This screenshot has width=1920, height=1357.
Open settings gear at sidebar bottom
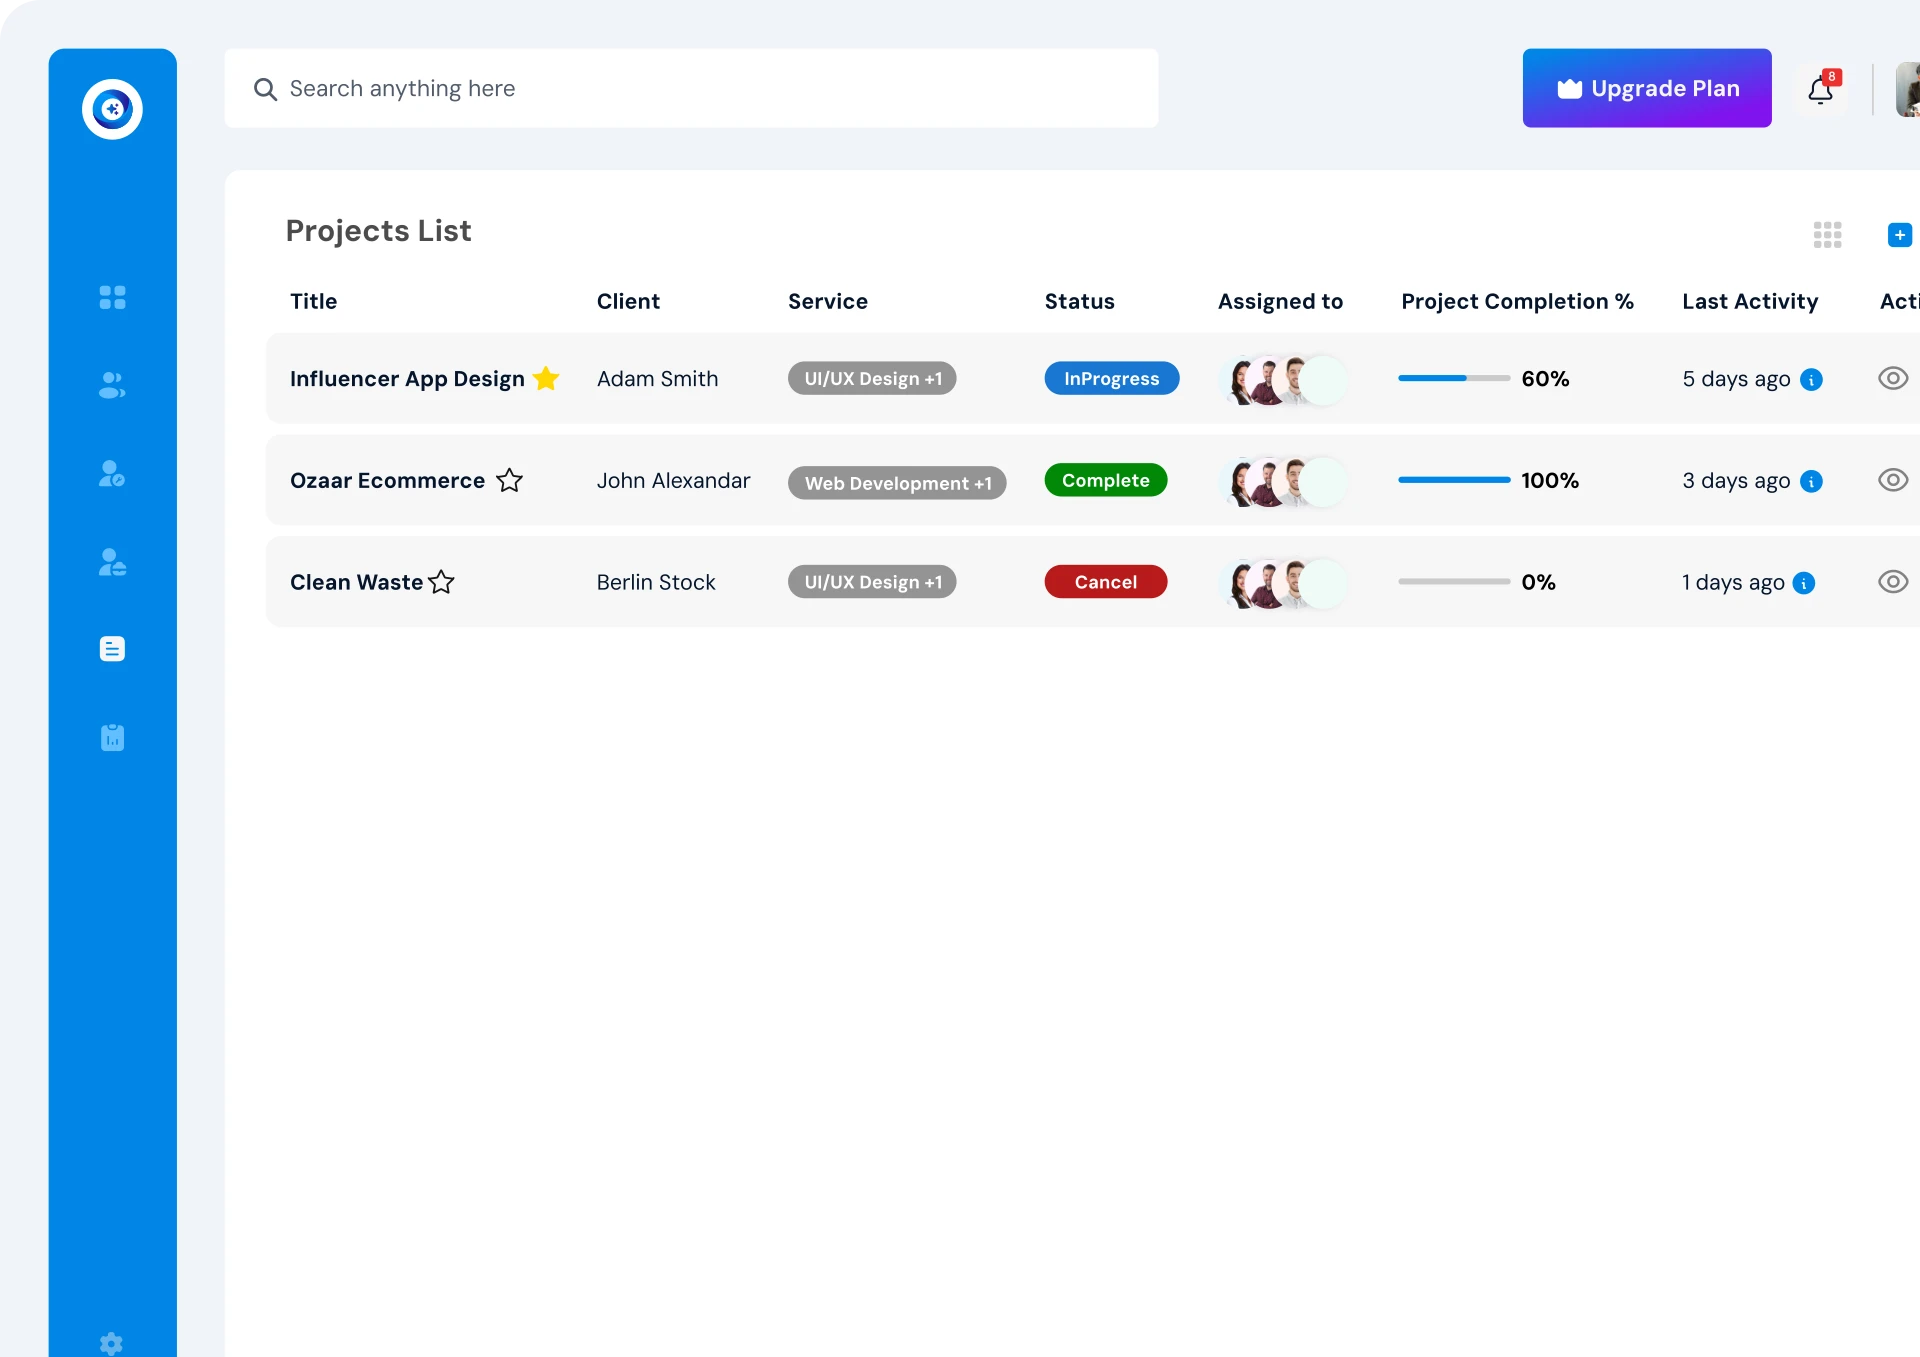(112, 1343)
